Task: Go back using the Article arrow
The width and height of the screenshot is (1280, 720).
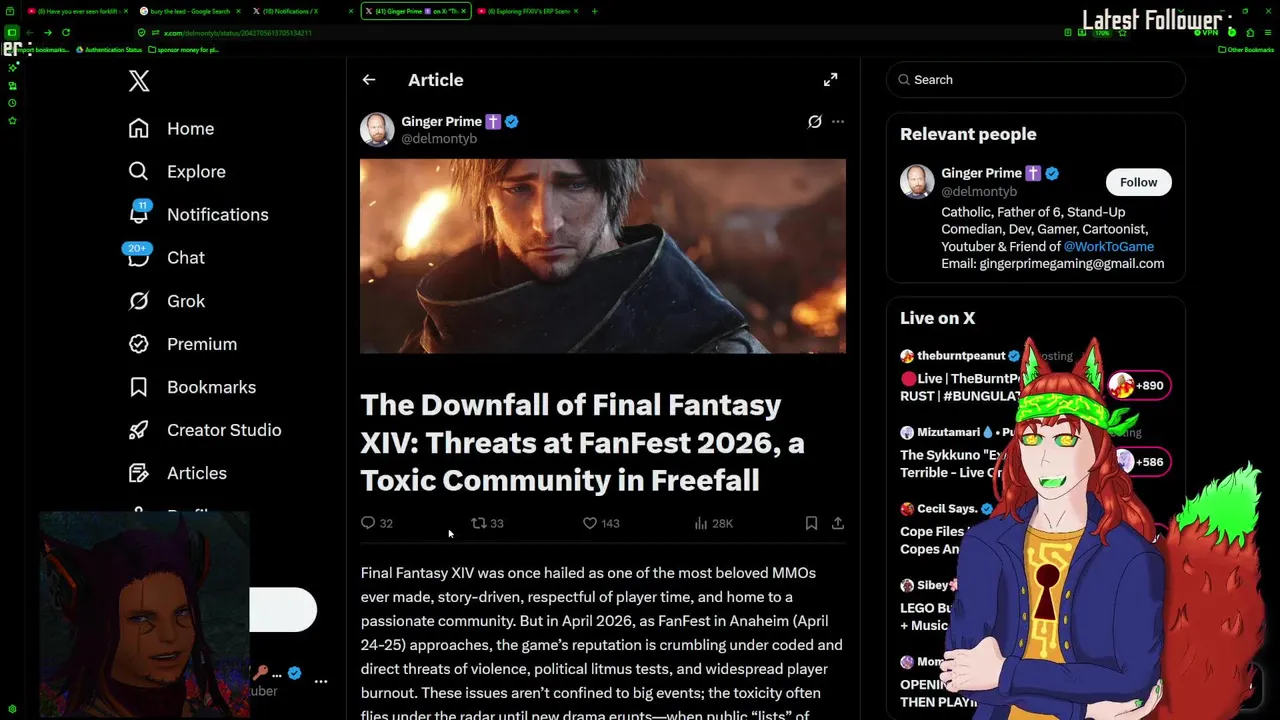Action: point(369,80)
